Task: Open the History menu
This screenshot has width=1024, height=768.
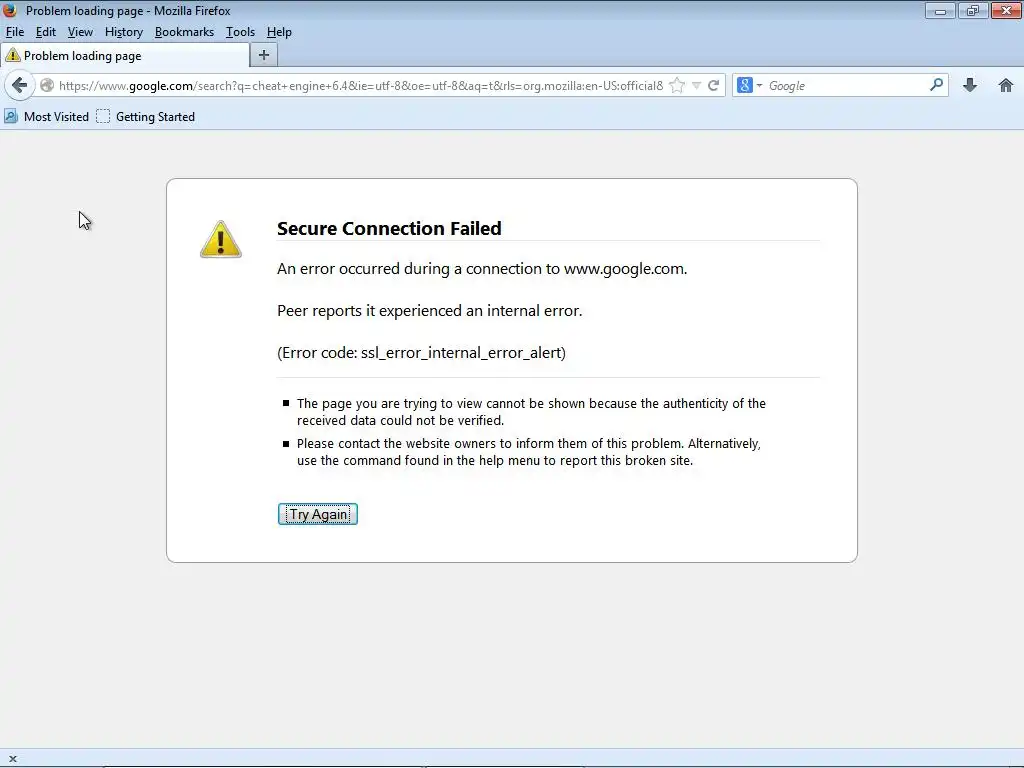Action: click(x=123, y=32)
